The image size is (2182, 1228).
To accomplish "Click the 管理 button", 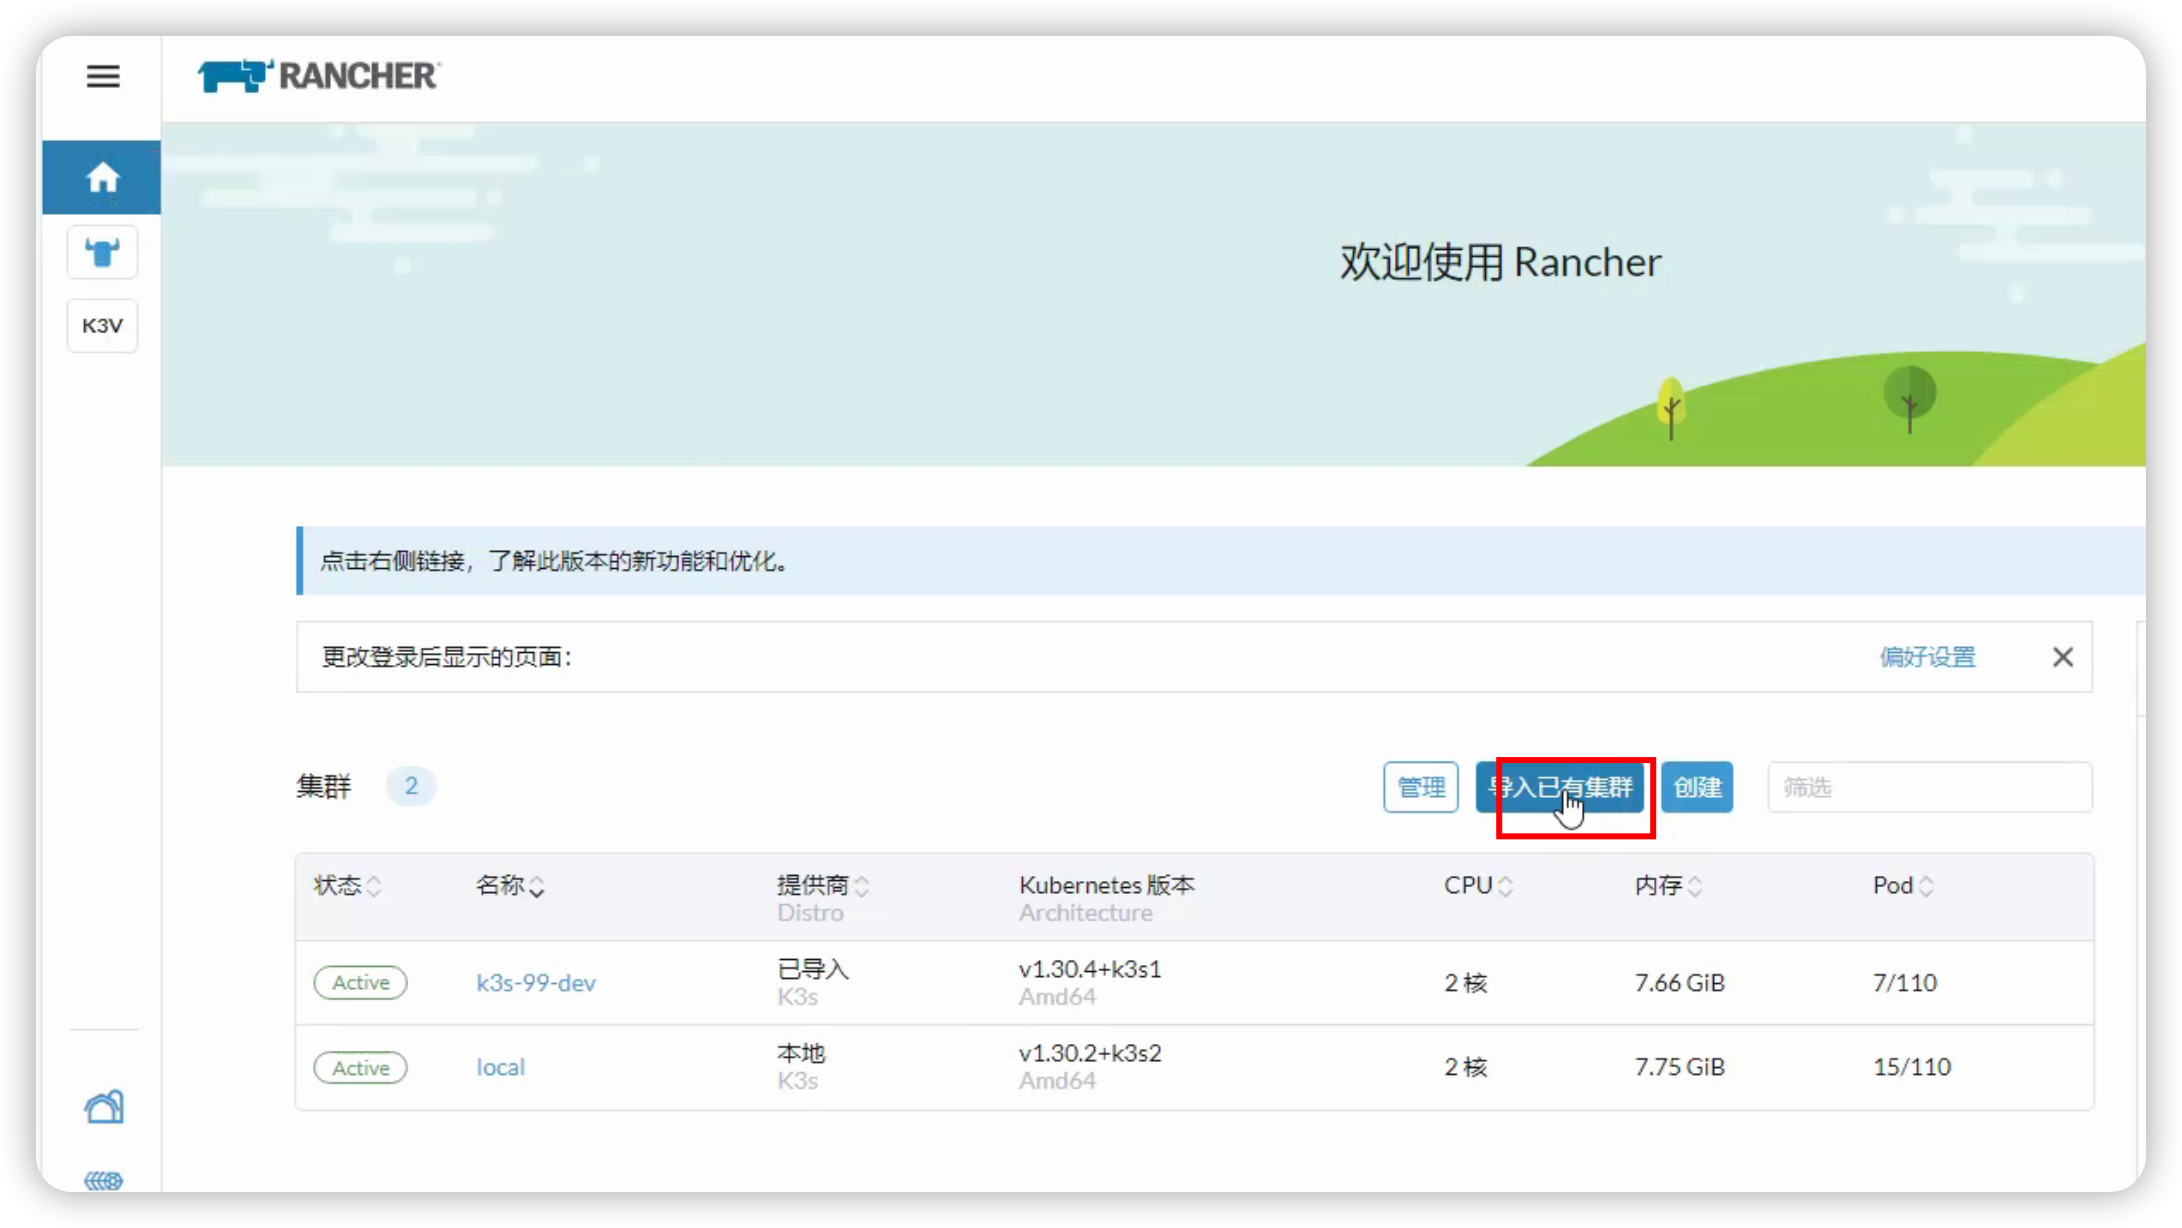I will pos(1420,788).
